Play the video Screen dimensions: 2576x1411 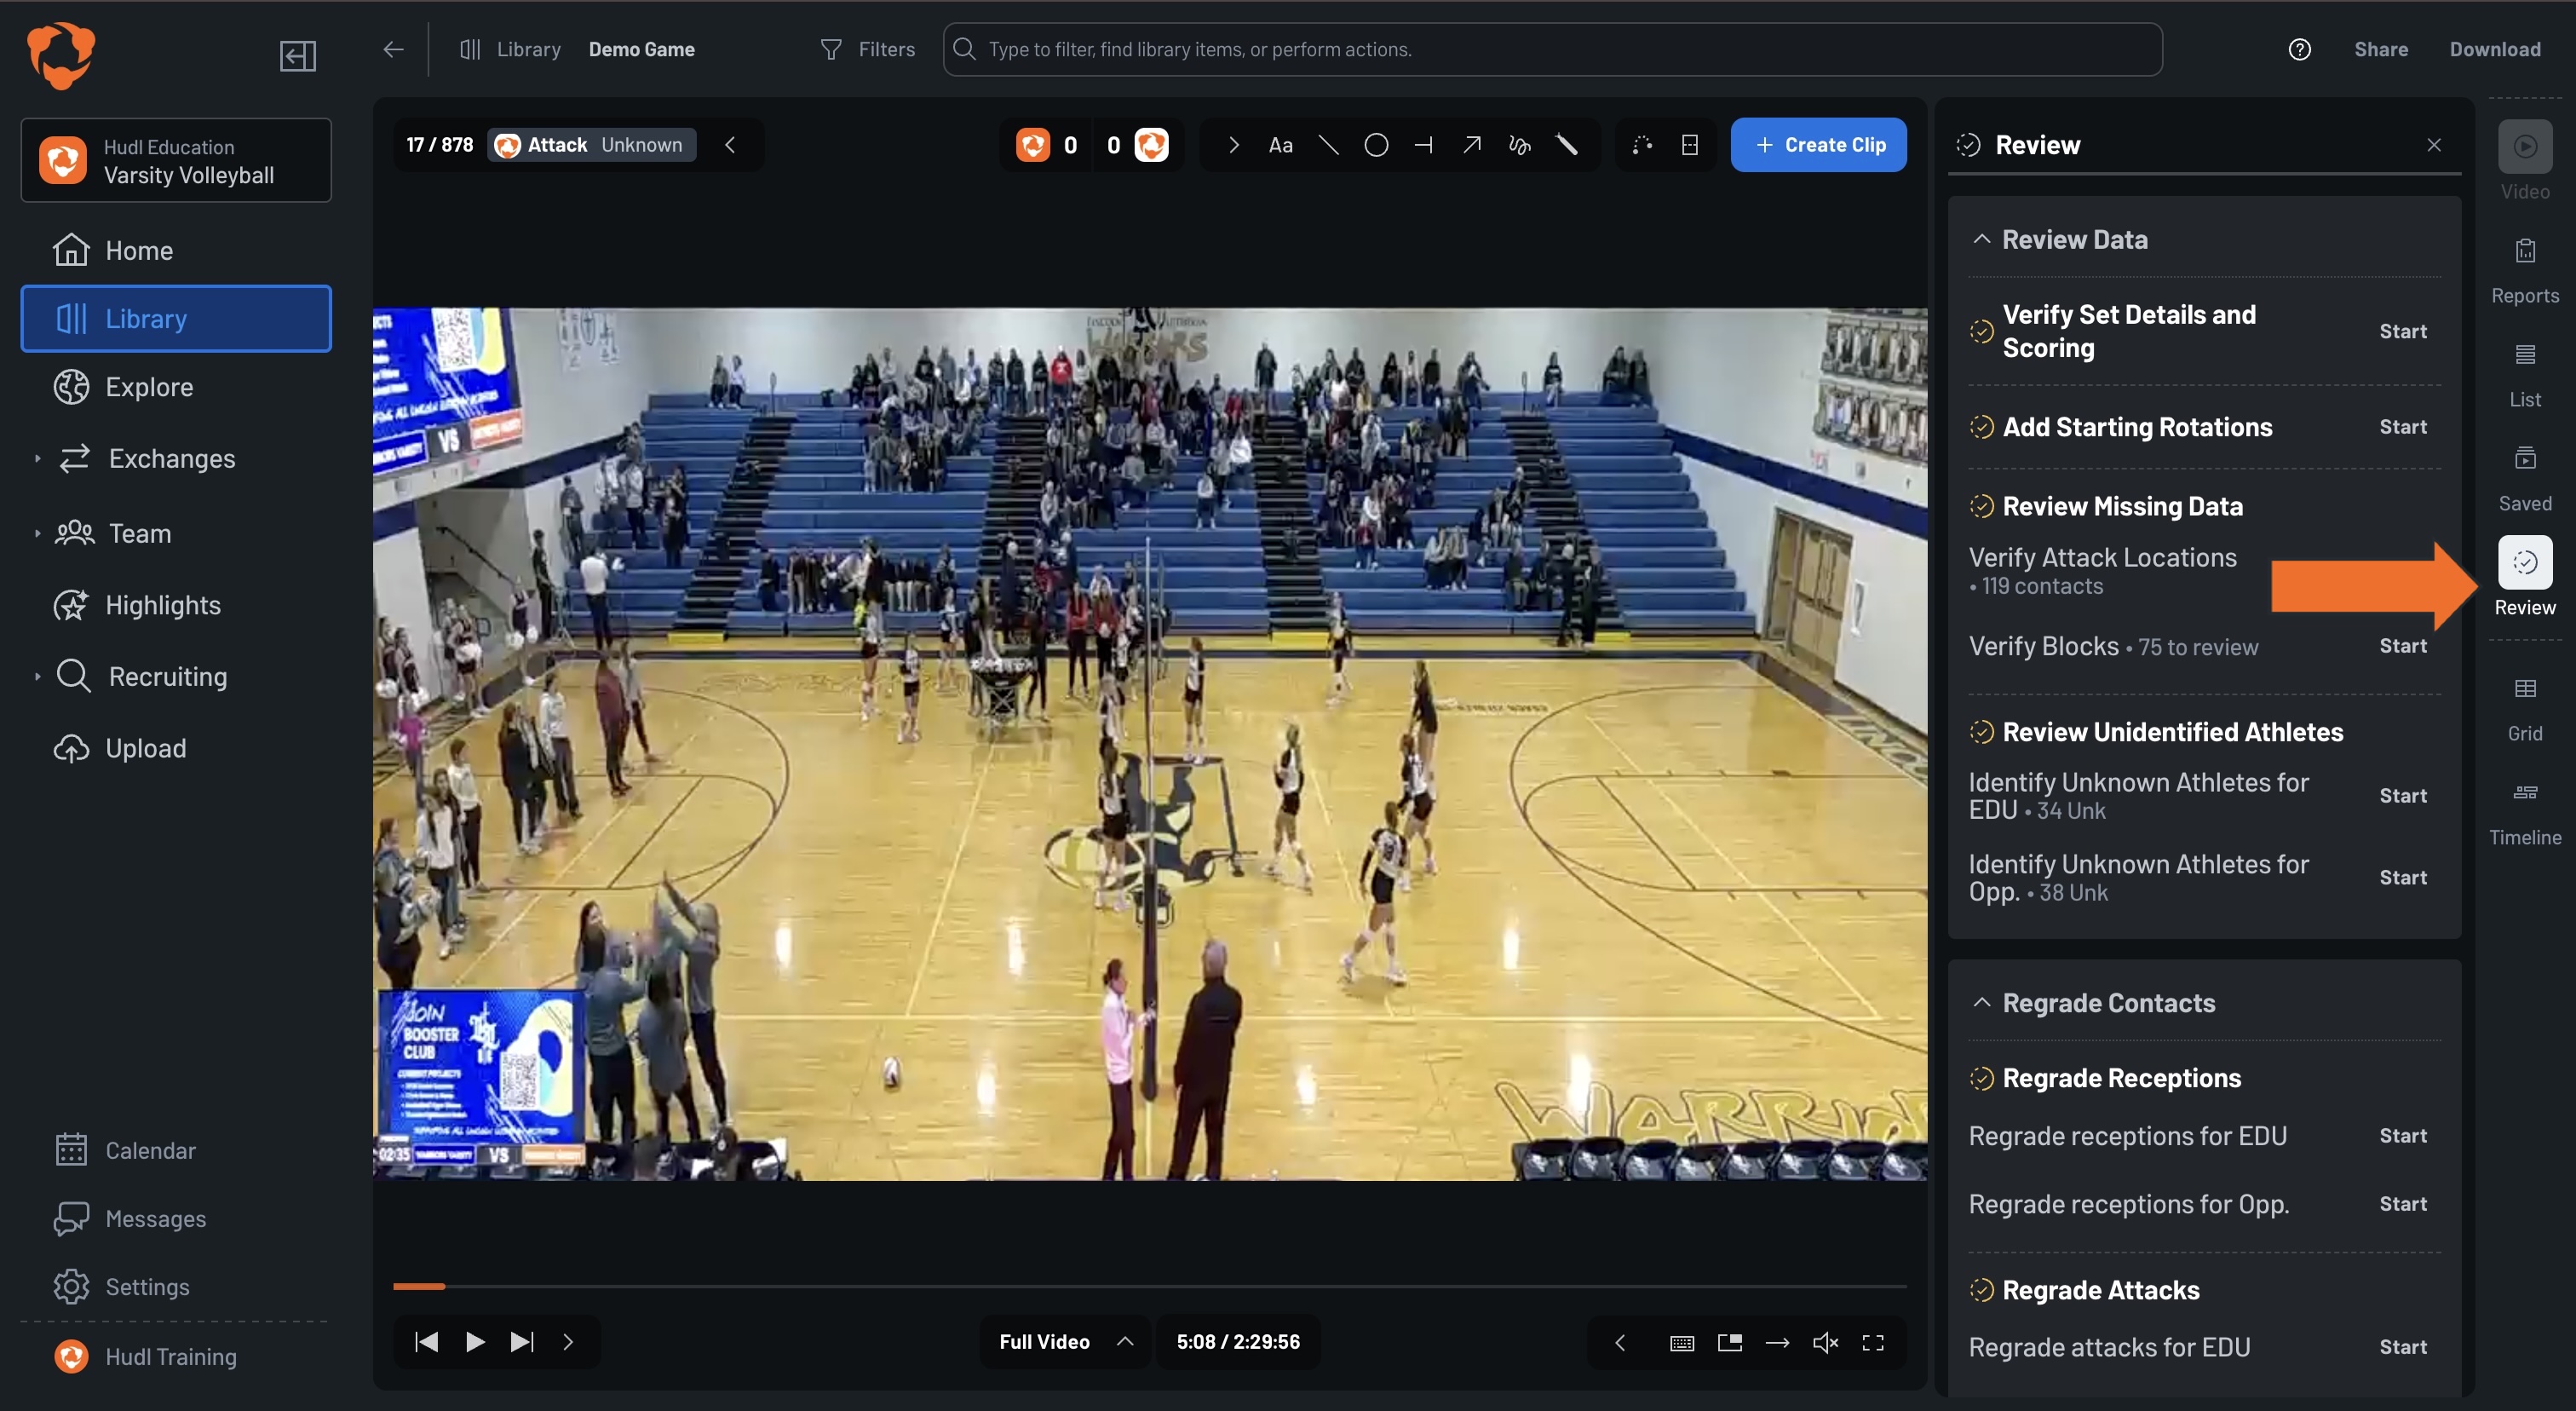[475, 1342]
